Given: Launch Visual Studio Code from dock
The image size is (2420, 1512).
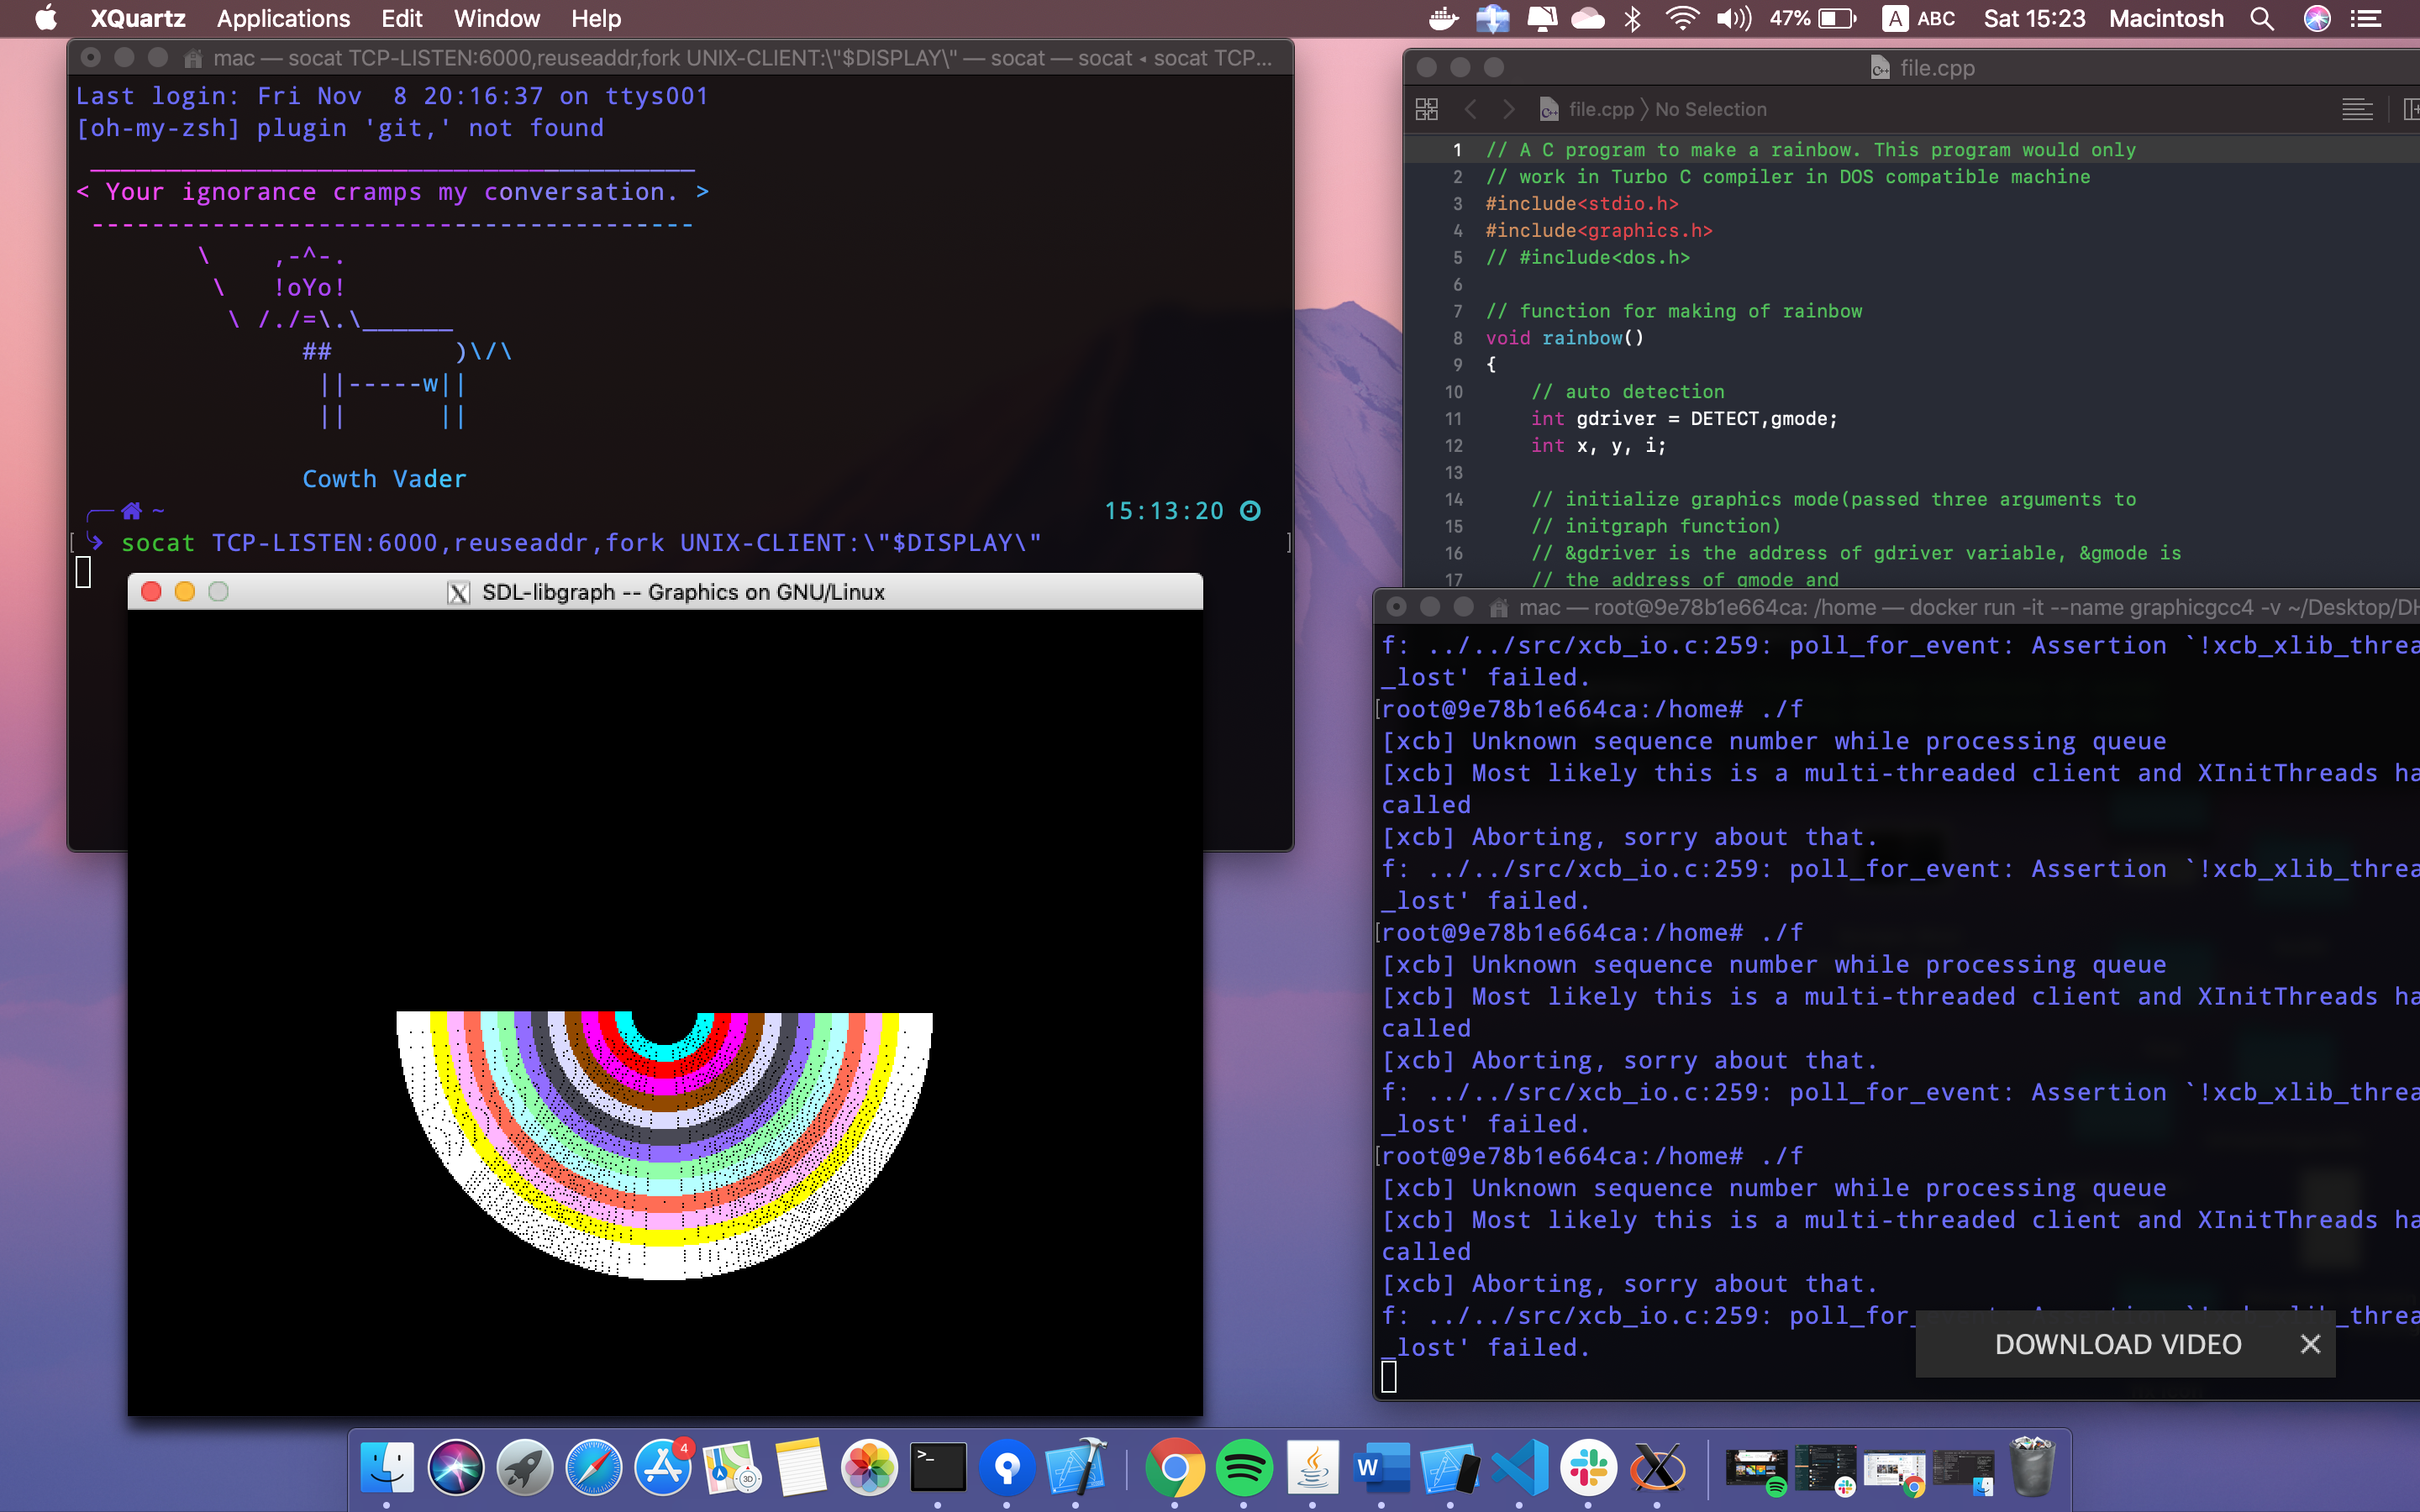Looking at the screenshot, I should 1519,1468.
